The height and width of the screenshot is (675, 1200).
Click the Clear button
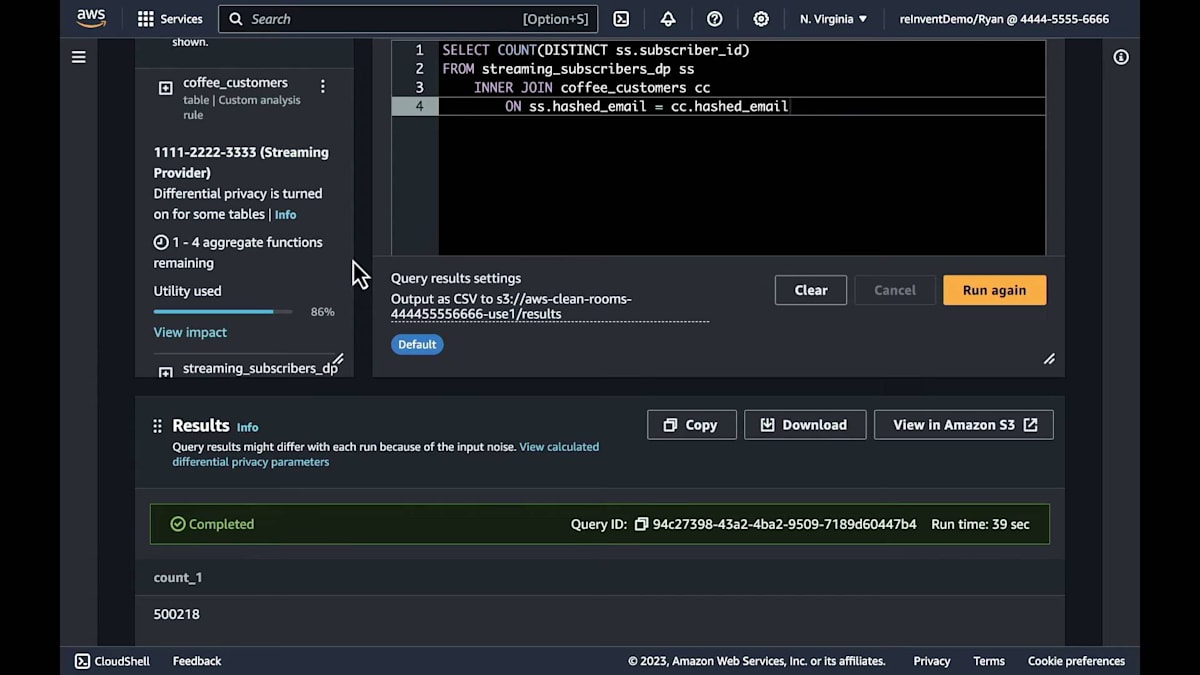(x=811, y=290)
